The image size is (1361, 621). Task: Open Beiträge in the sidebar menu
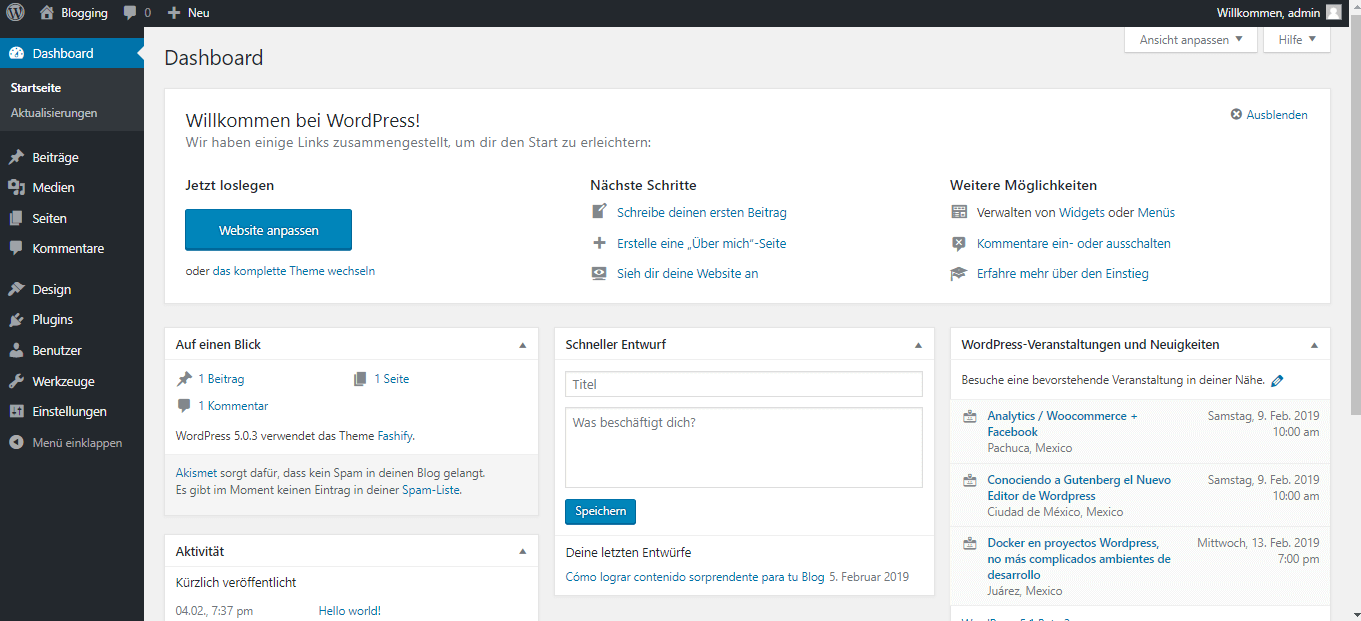coord(72,157)
